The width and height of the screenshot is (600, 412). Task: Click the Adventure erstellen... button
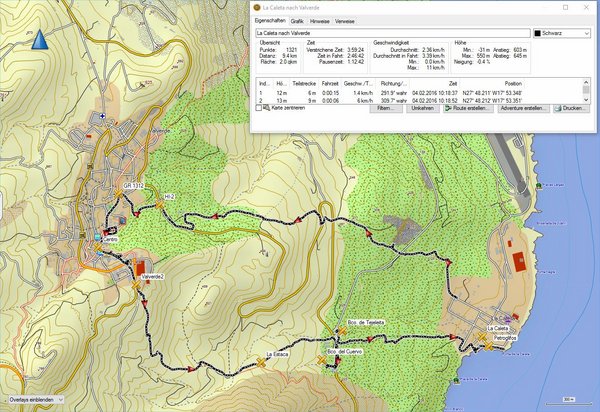coord(521,108)
